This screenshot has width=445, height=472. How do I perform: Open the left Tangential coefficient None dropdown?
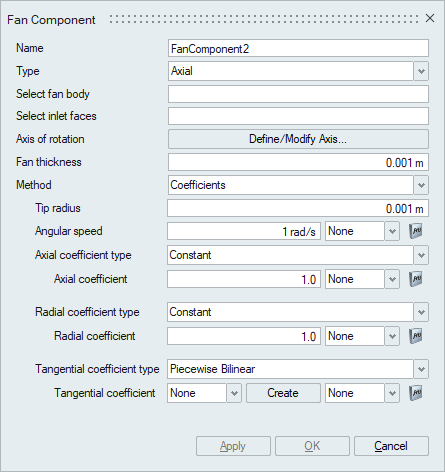tap(234, 393)
